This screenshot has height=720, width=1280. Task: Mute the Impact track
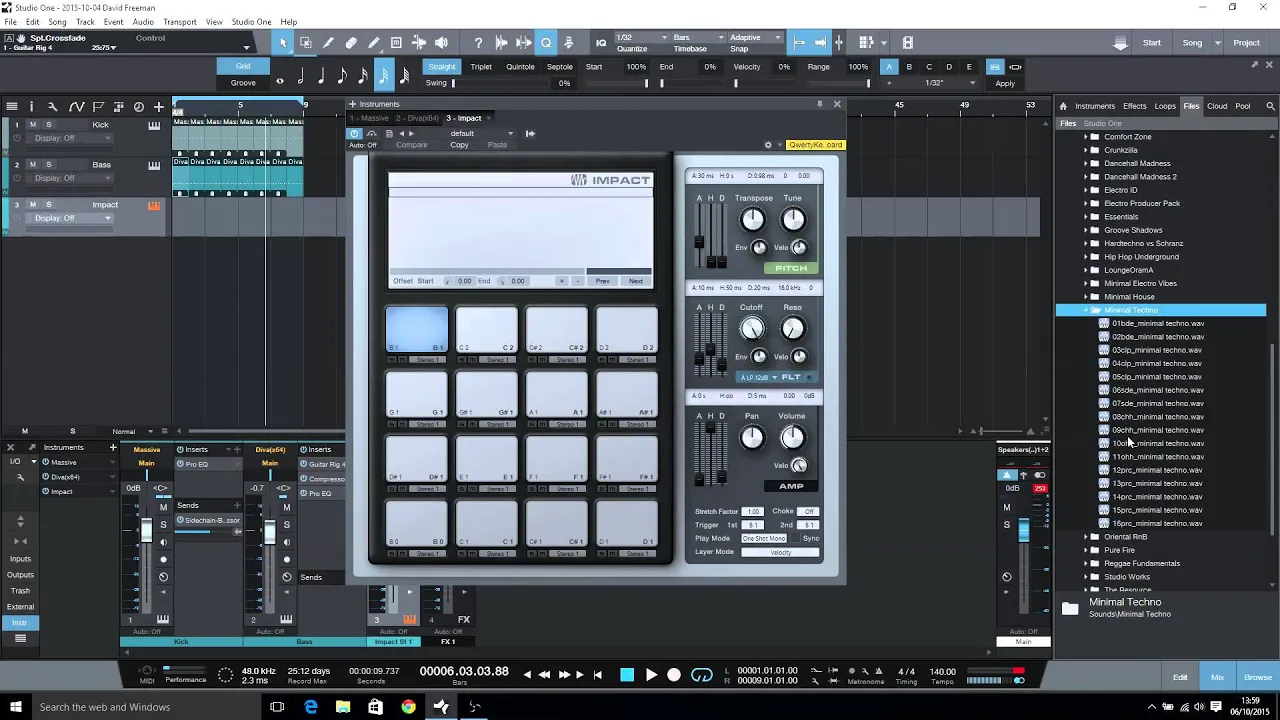pos(33,204)
